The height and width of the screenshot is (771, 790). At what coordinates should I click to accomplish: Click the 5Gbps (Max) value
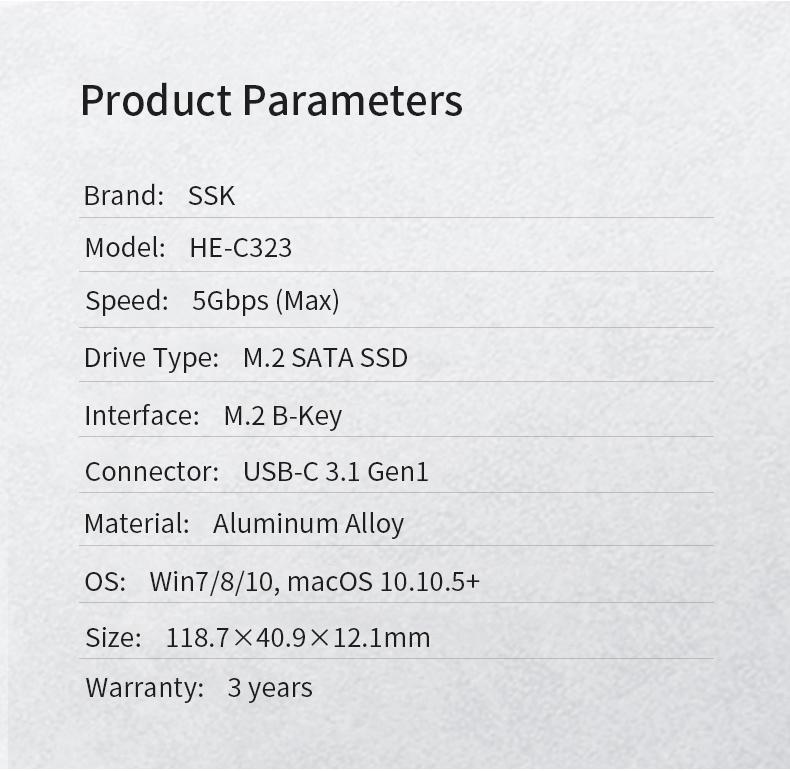point(266,301)
